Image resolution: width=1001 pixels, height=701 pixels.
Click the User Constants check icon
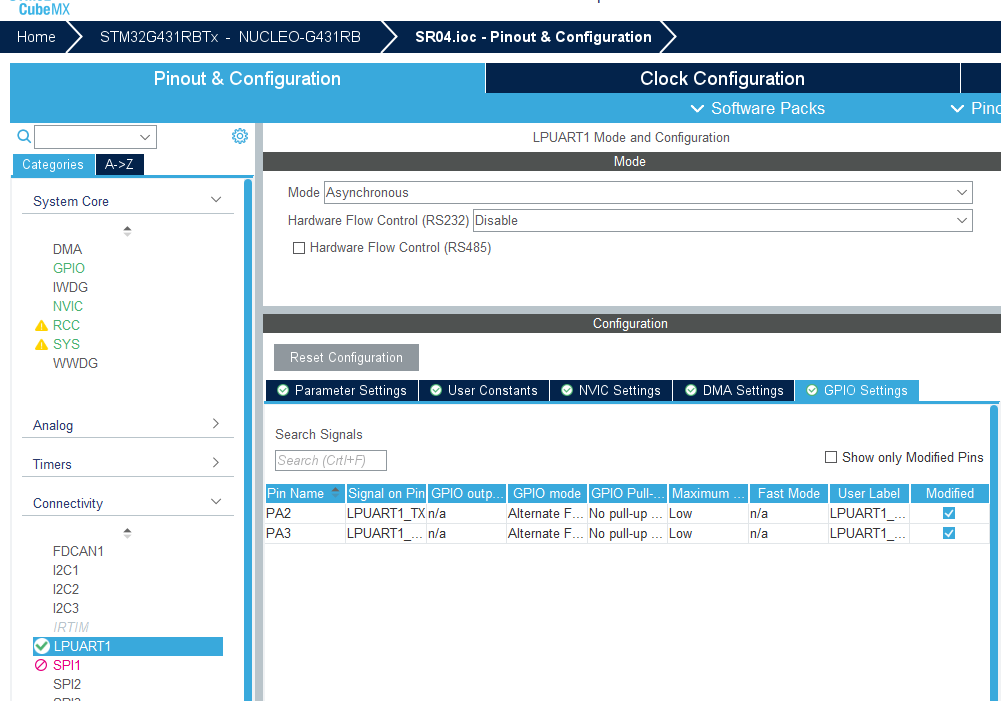click(436, 390)
